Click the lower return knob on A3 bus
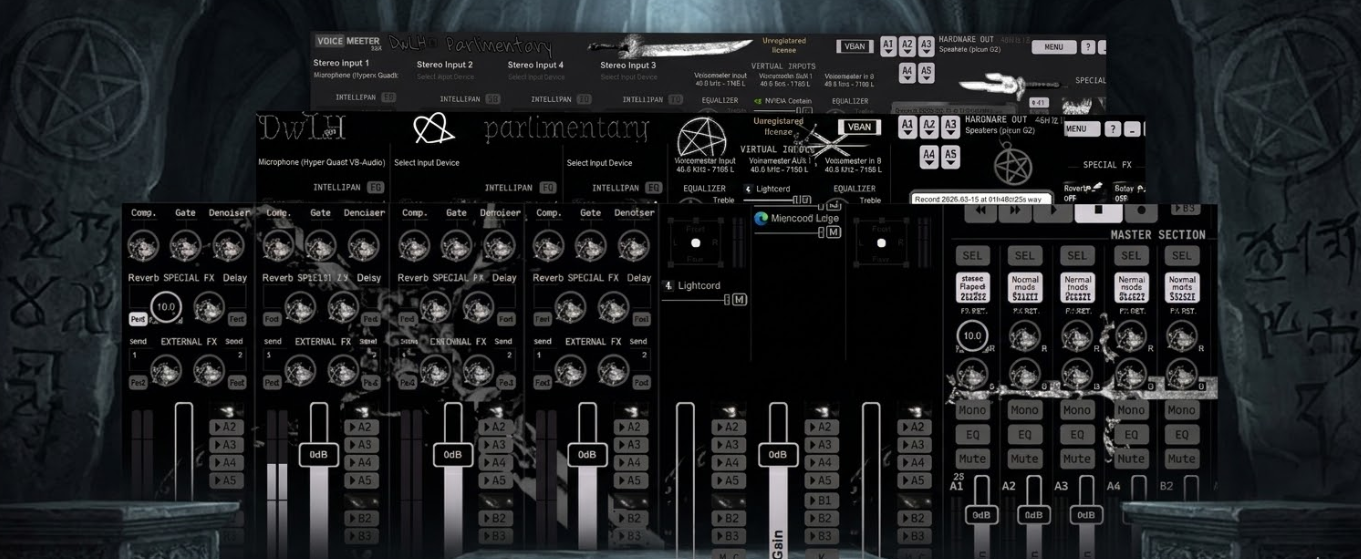Image resolution: width=1361 pixels, height=559 pixels. tap(1077, 372)
